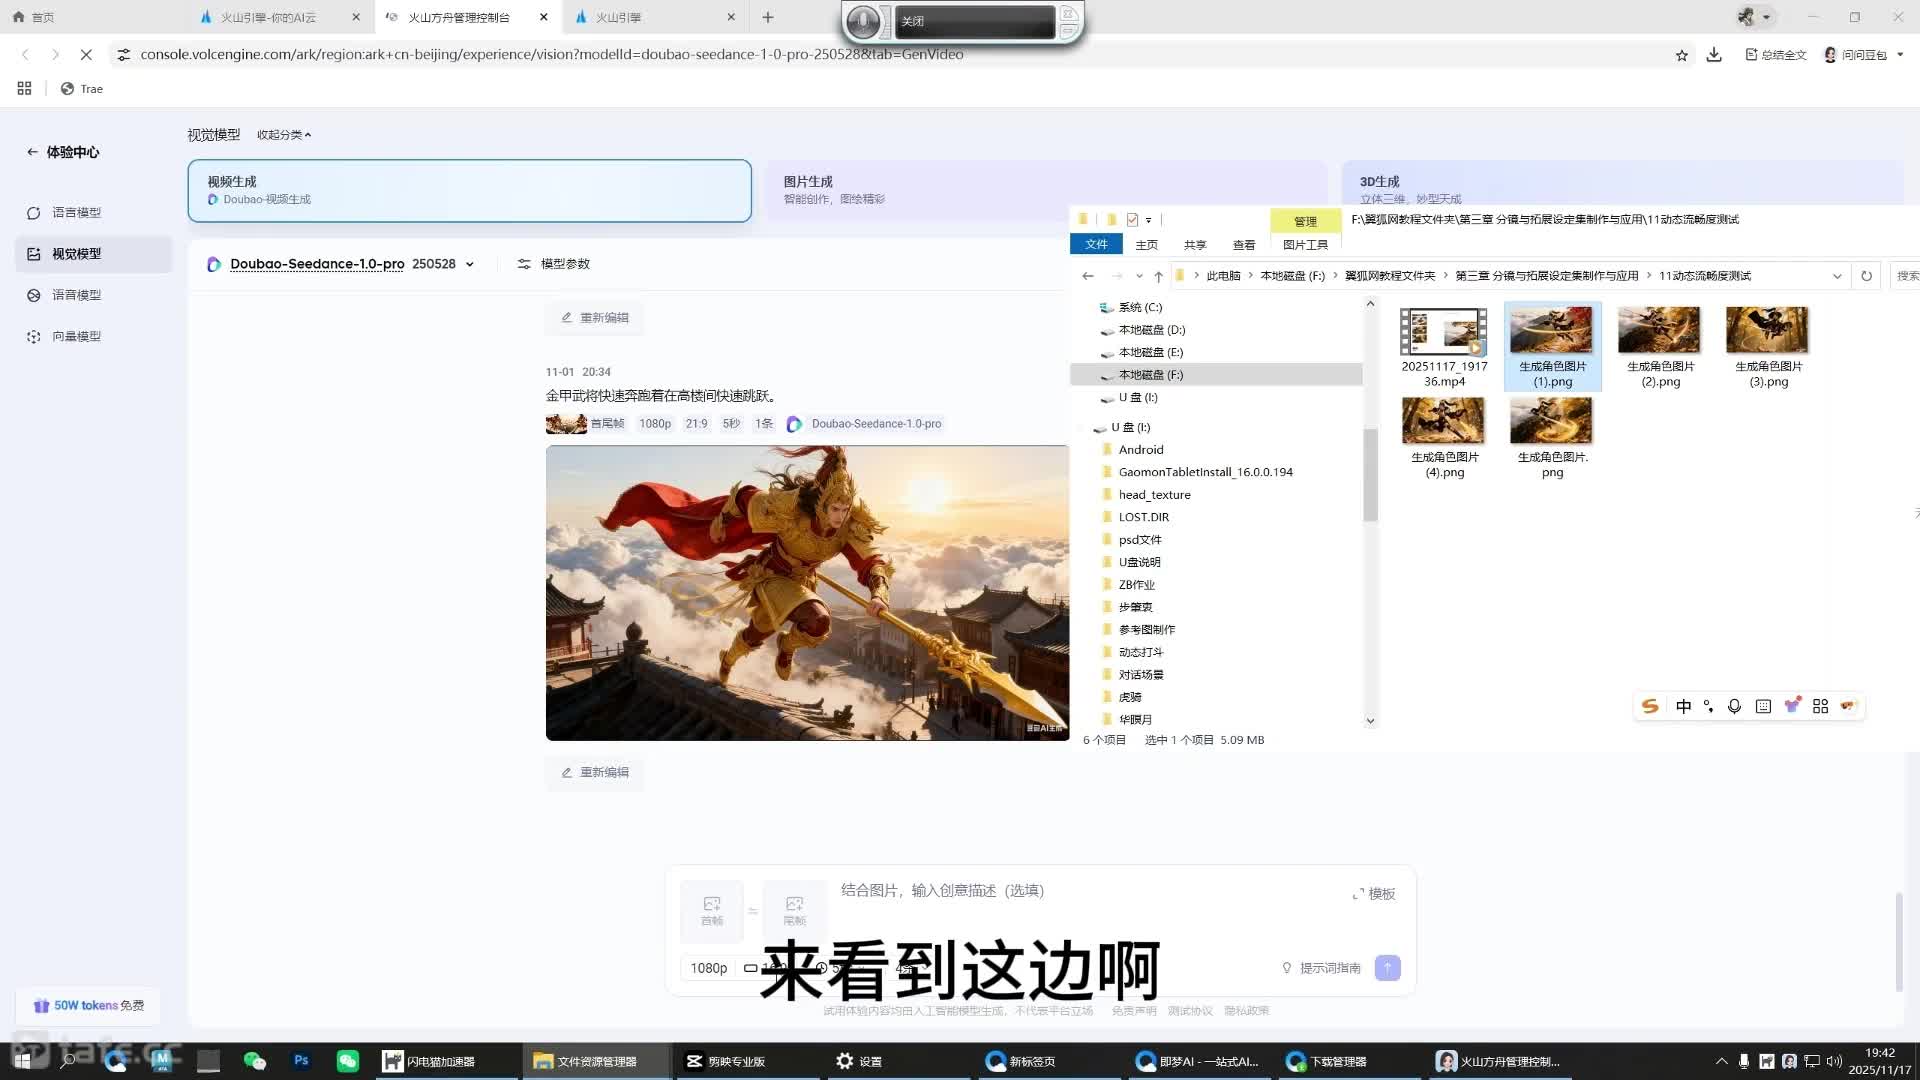Open 向量模型 in the sidebar
This screenshot has height=1080, width=1920.
[77, 337]
